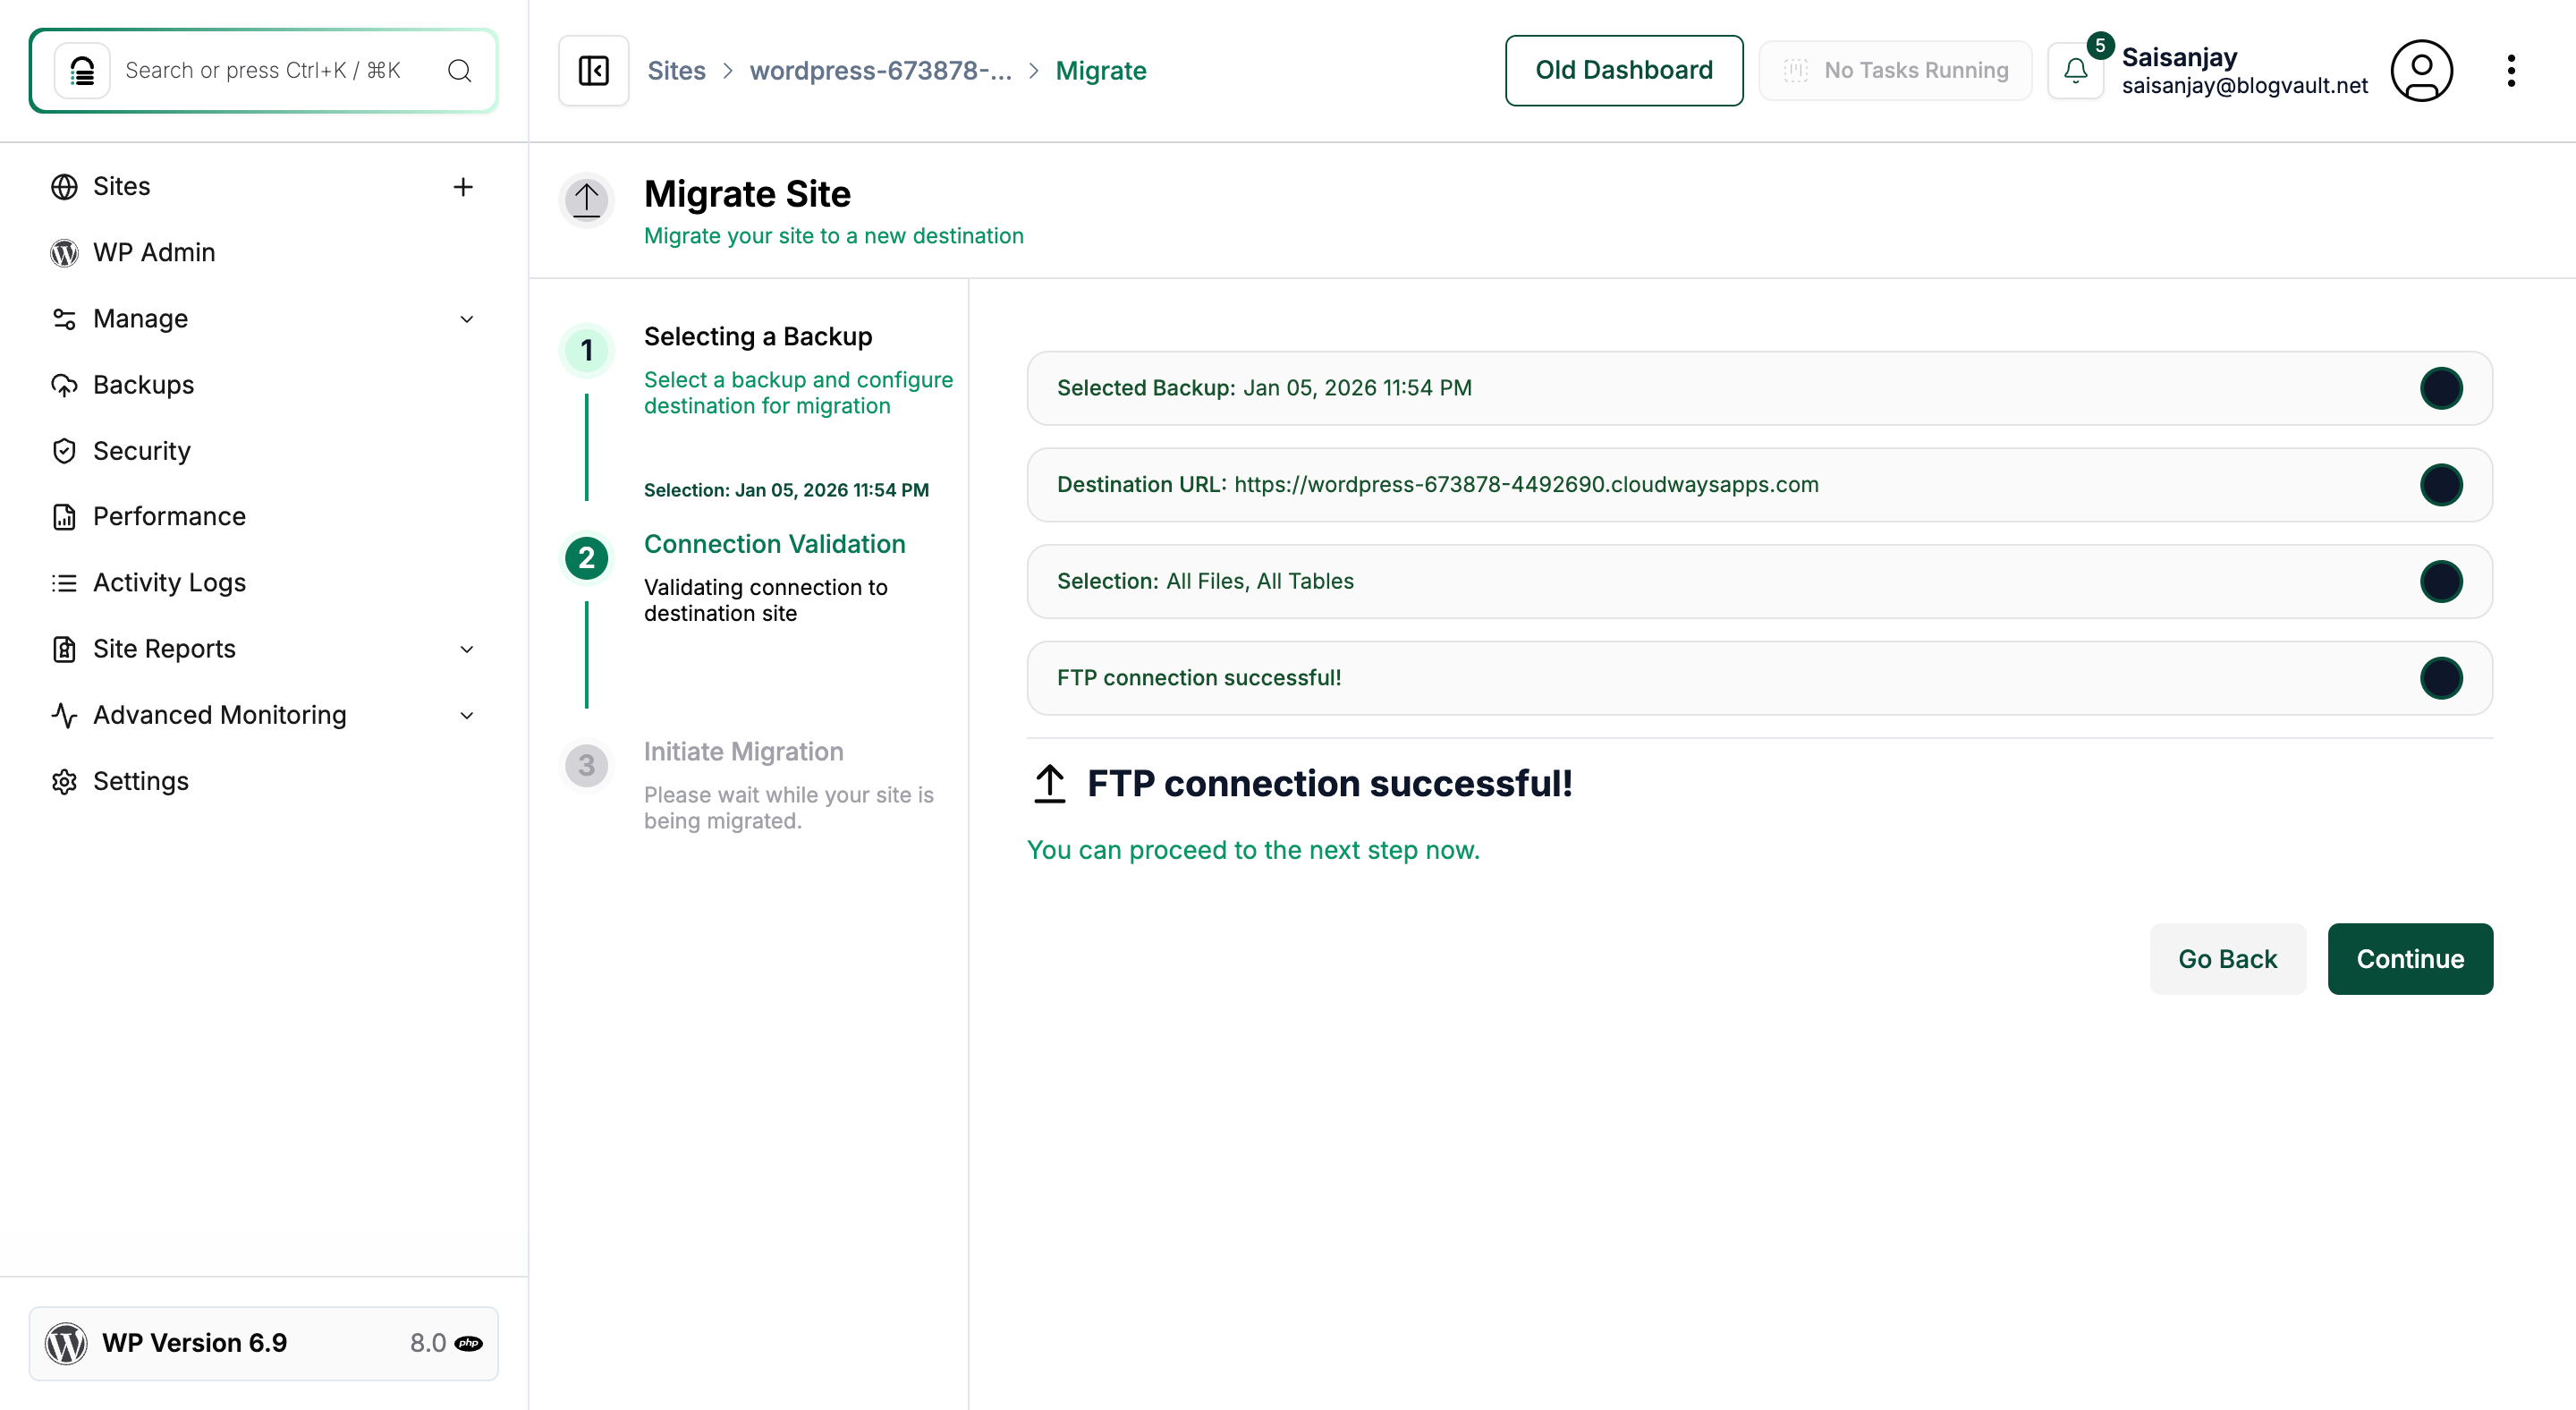The image size is (2576, 1410).
Task: Select Security from the sidebar
Action: 141,450
